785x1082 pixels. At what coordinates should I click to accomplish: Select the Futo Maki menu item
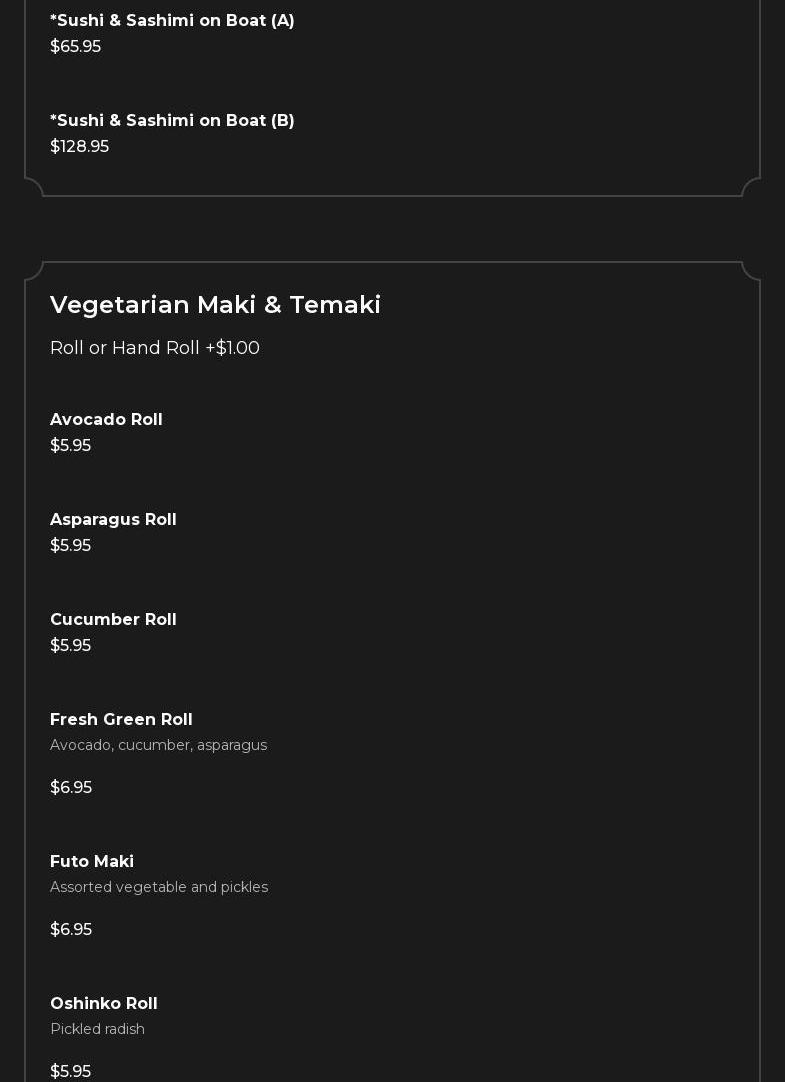tap(92, 862)
